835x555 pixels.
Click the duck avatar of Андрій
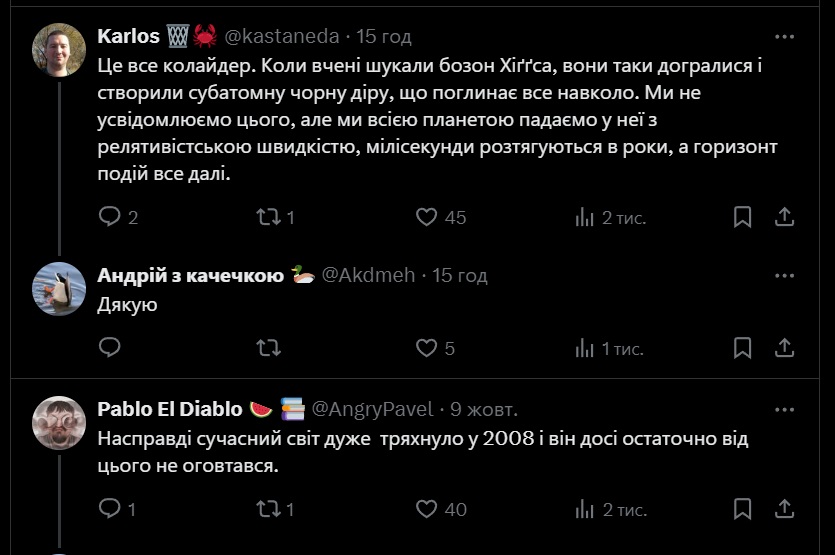tap(59, 286)
